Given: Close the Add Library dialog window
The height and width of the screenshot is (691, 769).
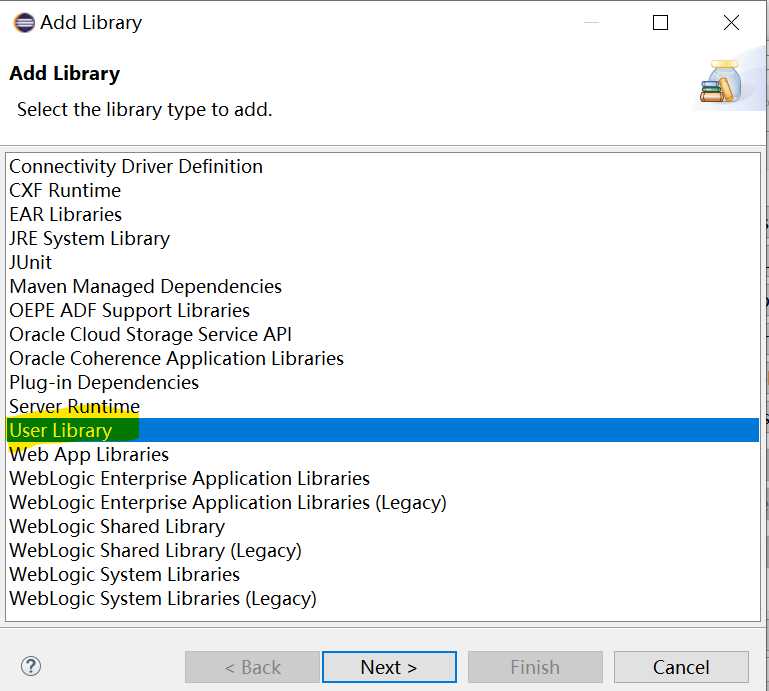Looking at the screenshot, I should point(731,23).
